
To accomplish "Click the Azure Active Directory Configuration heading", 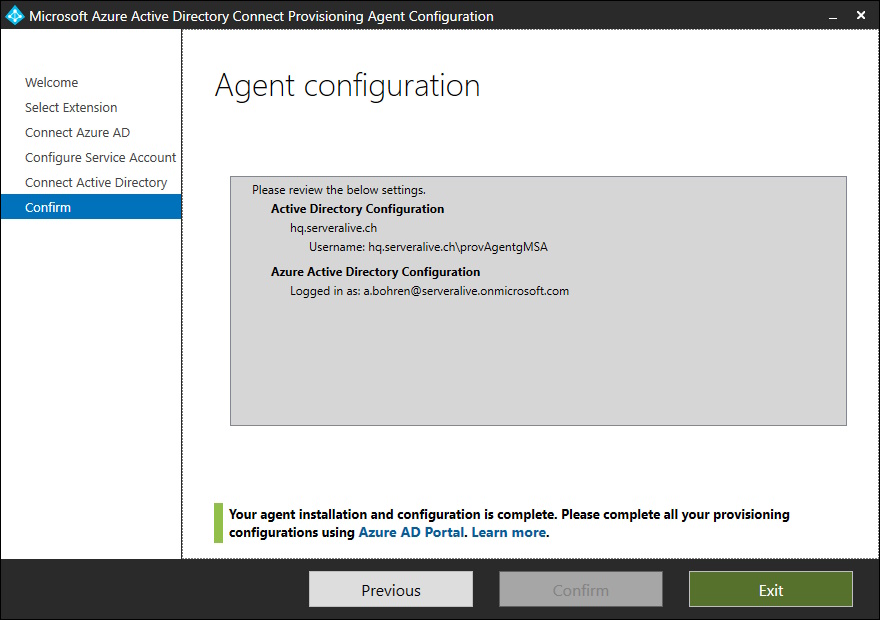I will coord(375,272).
